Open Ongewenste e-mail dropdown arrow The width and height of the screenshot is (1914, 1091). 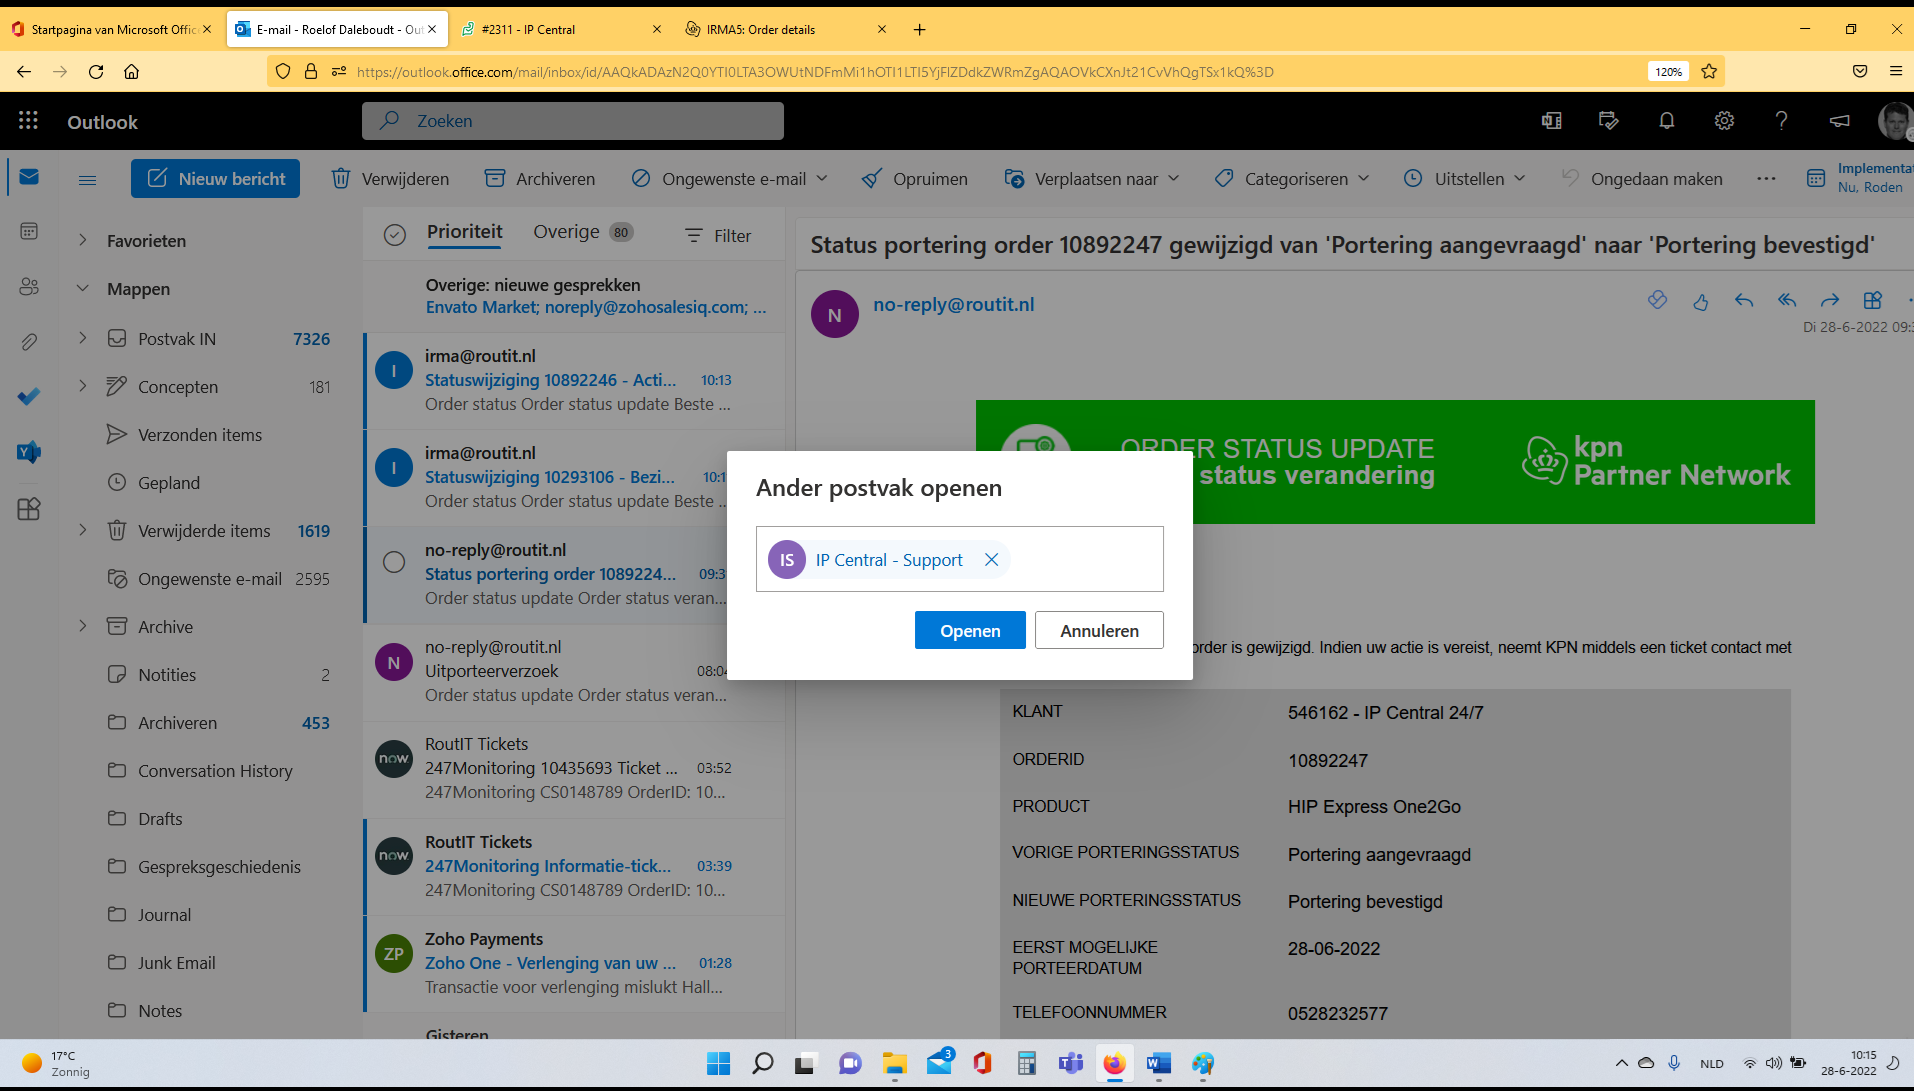pos(822,179)
